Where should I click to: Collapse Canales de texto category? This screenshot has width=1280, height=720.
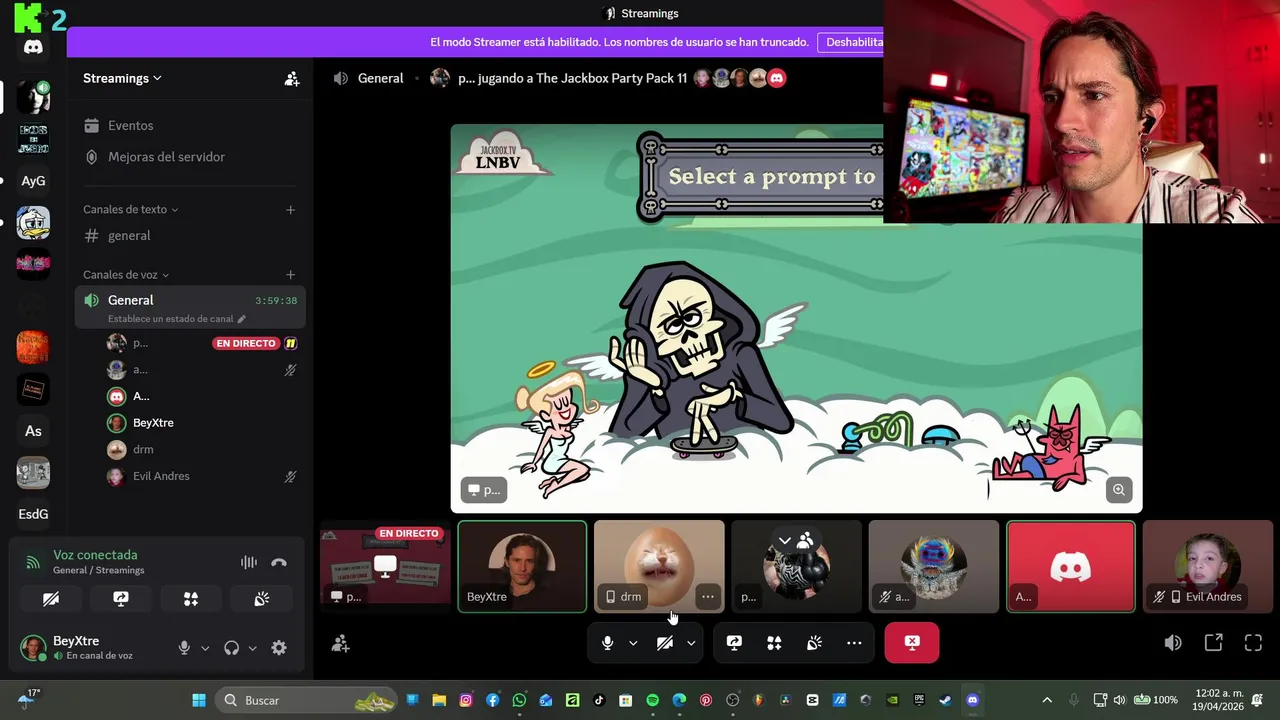click(x=130, y=209)
